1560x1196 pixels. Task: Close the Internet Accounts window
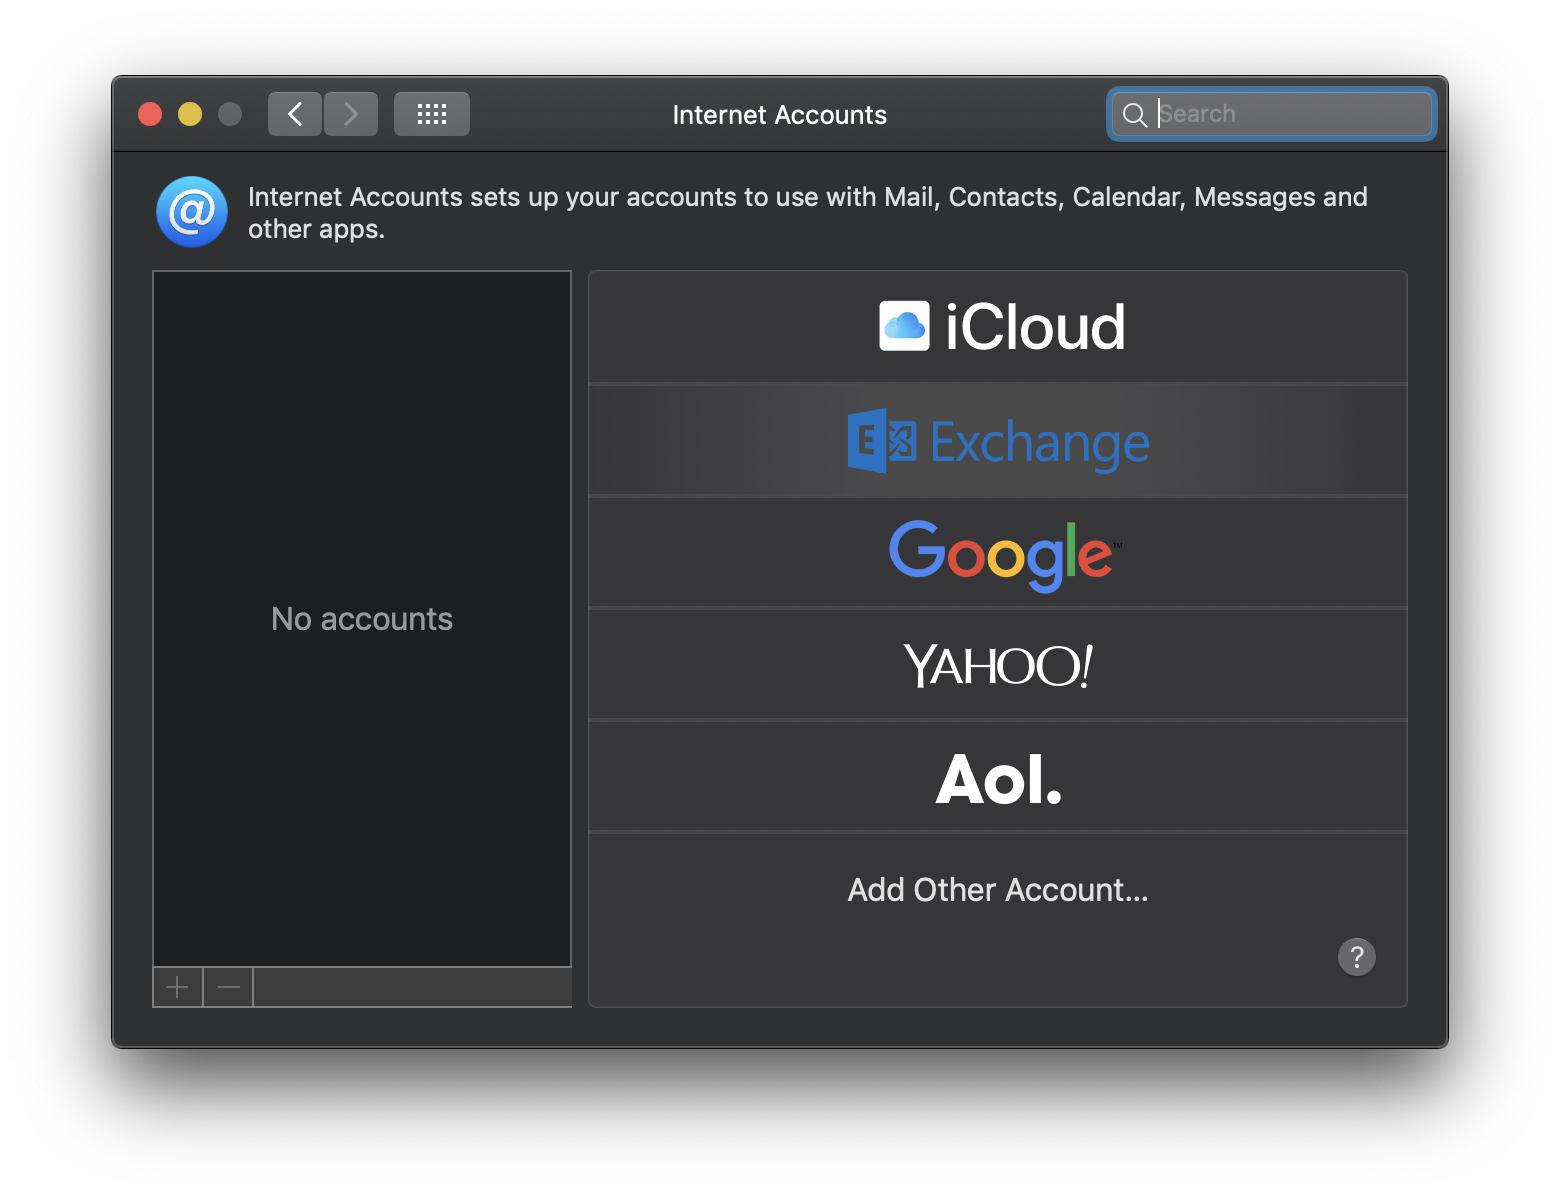tap(150, 114)
